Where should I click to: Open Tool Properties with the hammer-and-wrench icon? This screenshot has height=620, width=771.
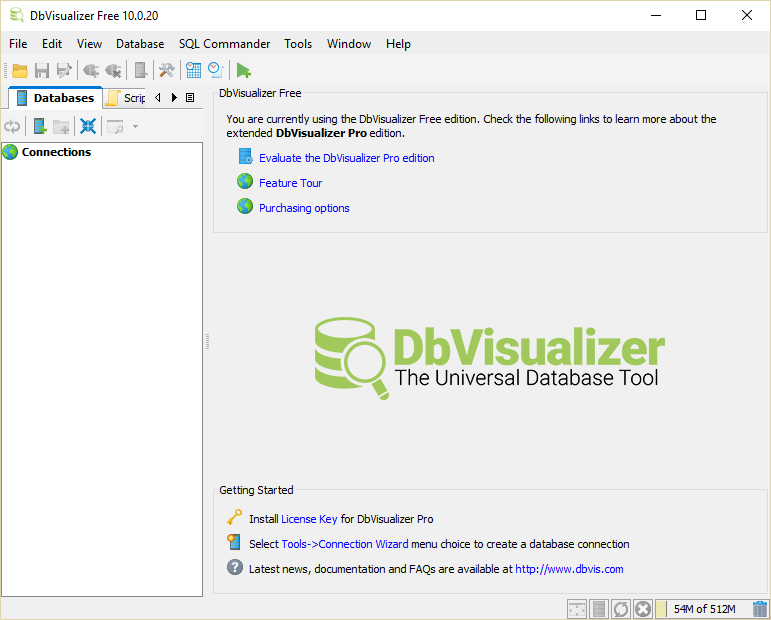pyautogui.click(x=167, y=71)
